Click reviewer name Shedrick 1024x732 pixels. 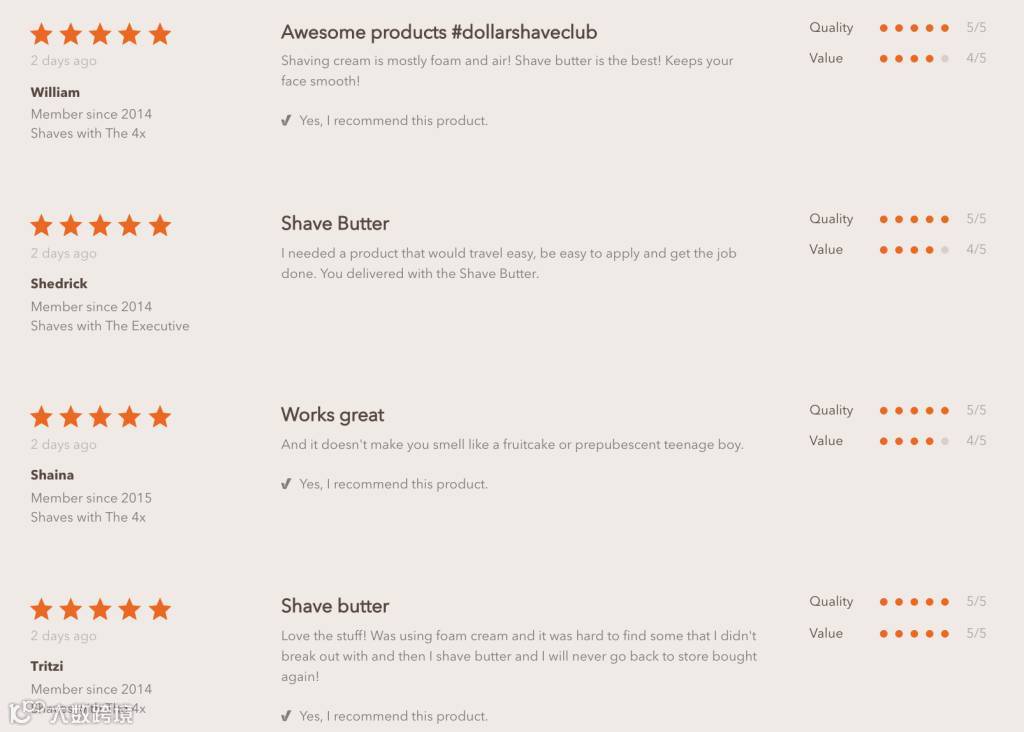(59, 284)
